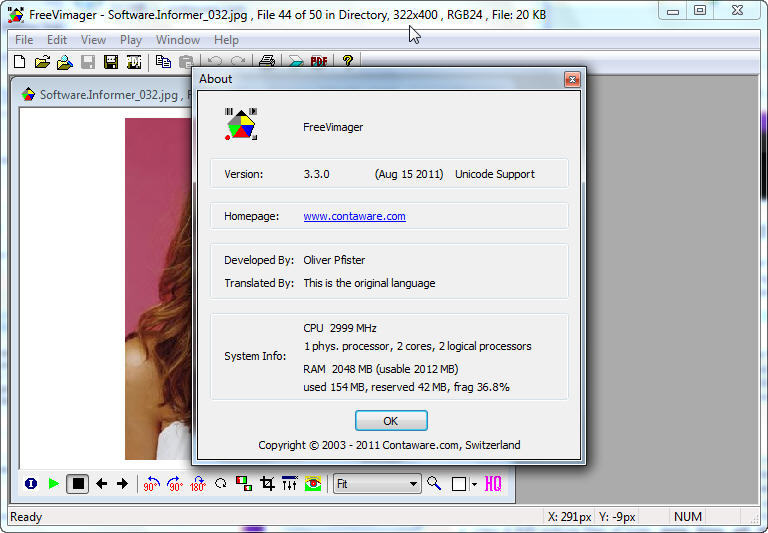Click the grayed-out Save icon
The height and width of the screenshot is (533, 768).
click(88, 62)
